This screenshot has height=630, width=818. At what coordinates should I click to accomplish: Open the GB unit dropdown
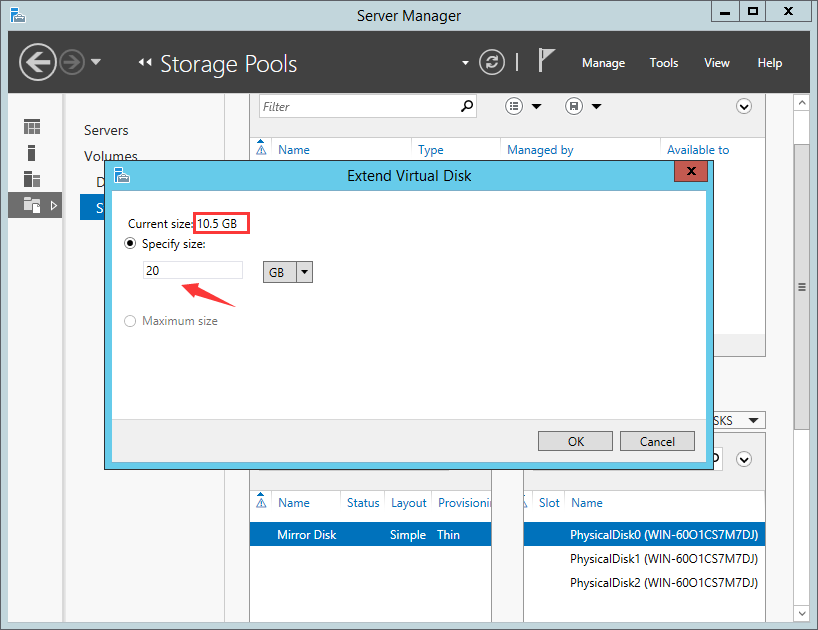point(305,271)
